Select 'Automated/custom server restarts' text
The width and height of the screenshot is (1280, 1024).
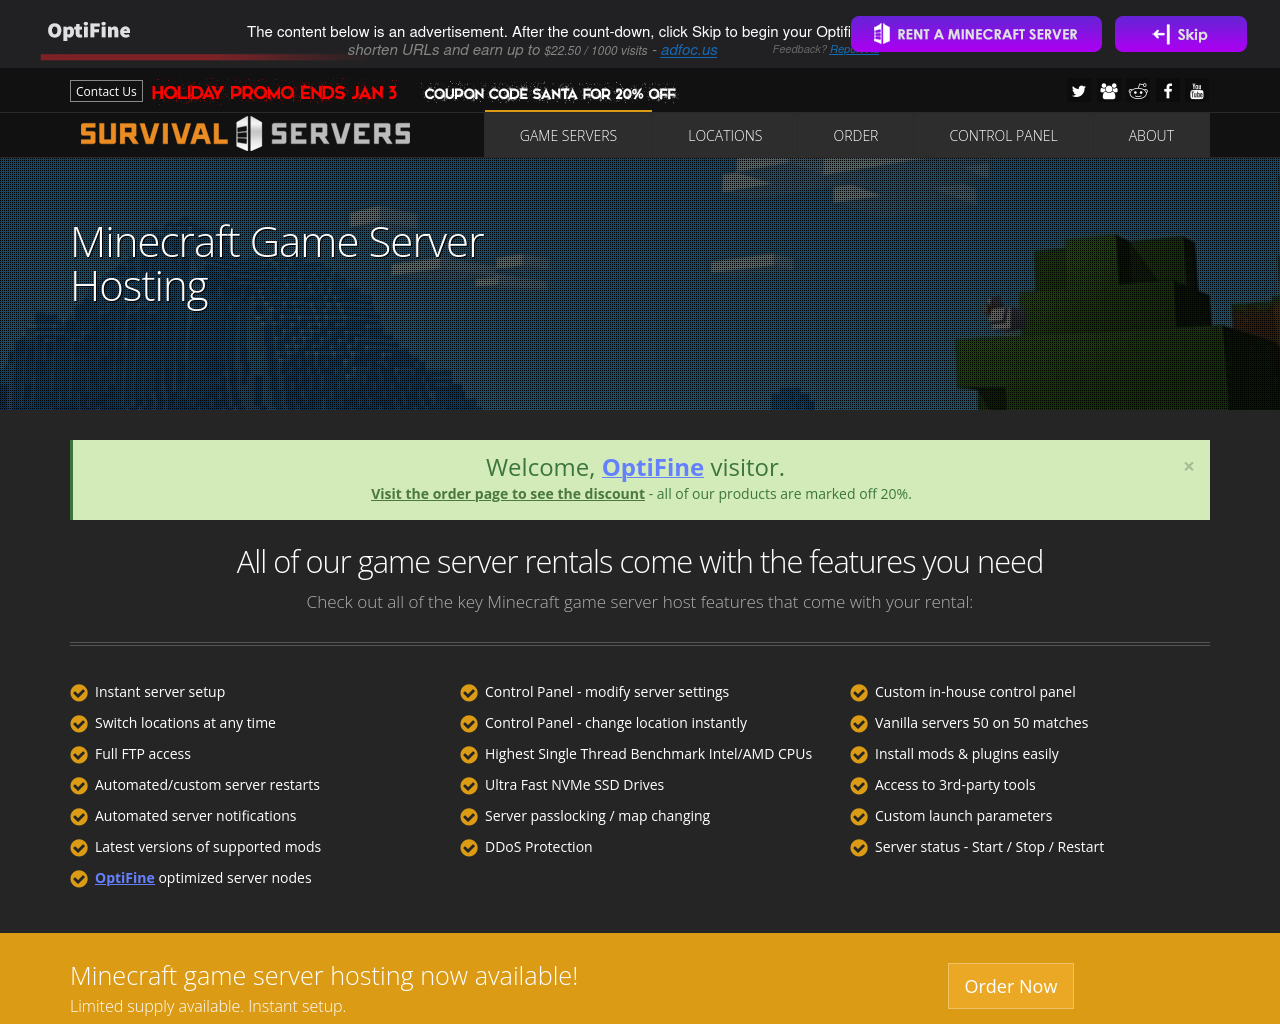click(x=207, y=785)
